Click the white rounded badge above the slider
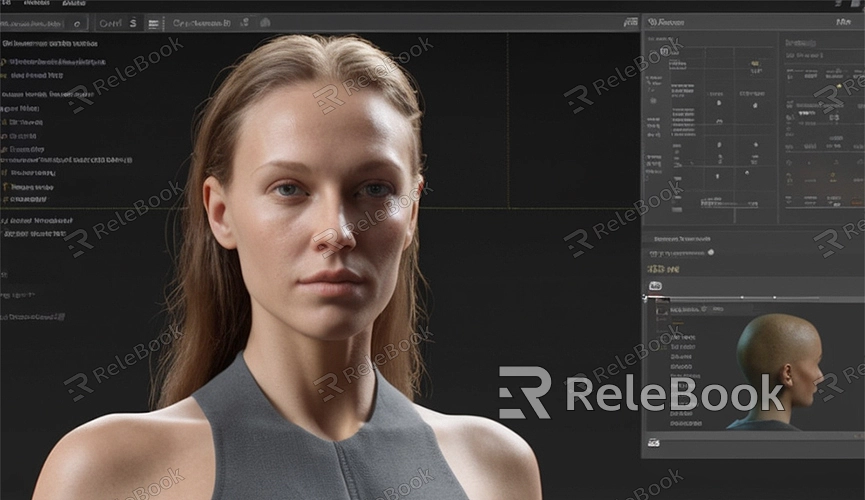Viewport: 865px width, 500px height. (655, 286)
